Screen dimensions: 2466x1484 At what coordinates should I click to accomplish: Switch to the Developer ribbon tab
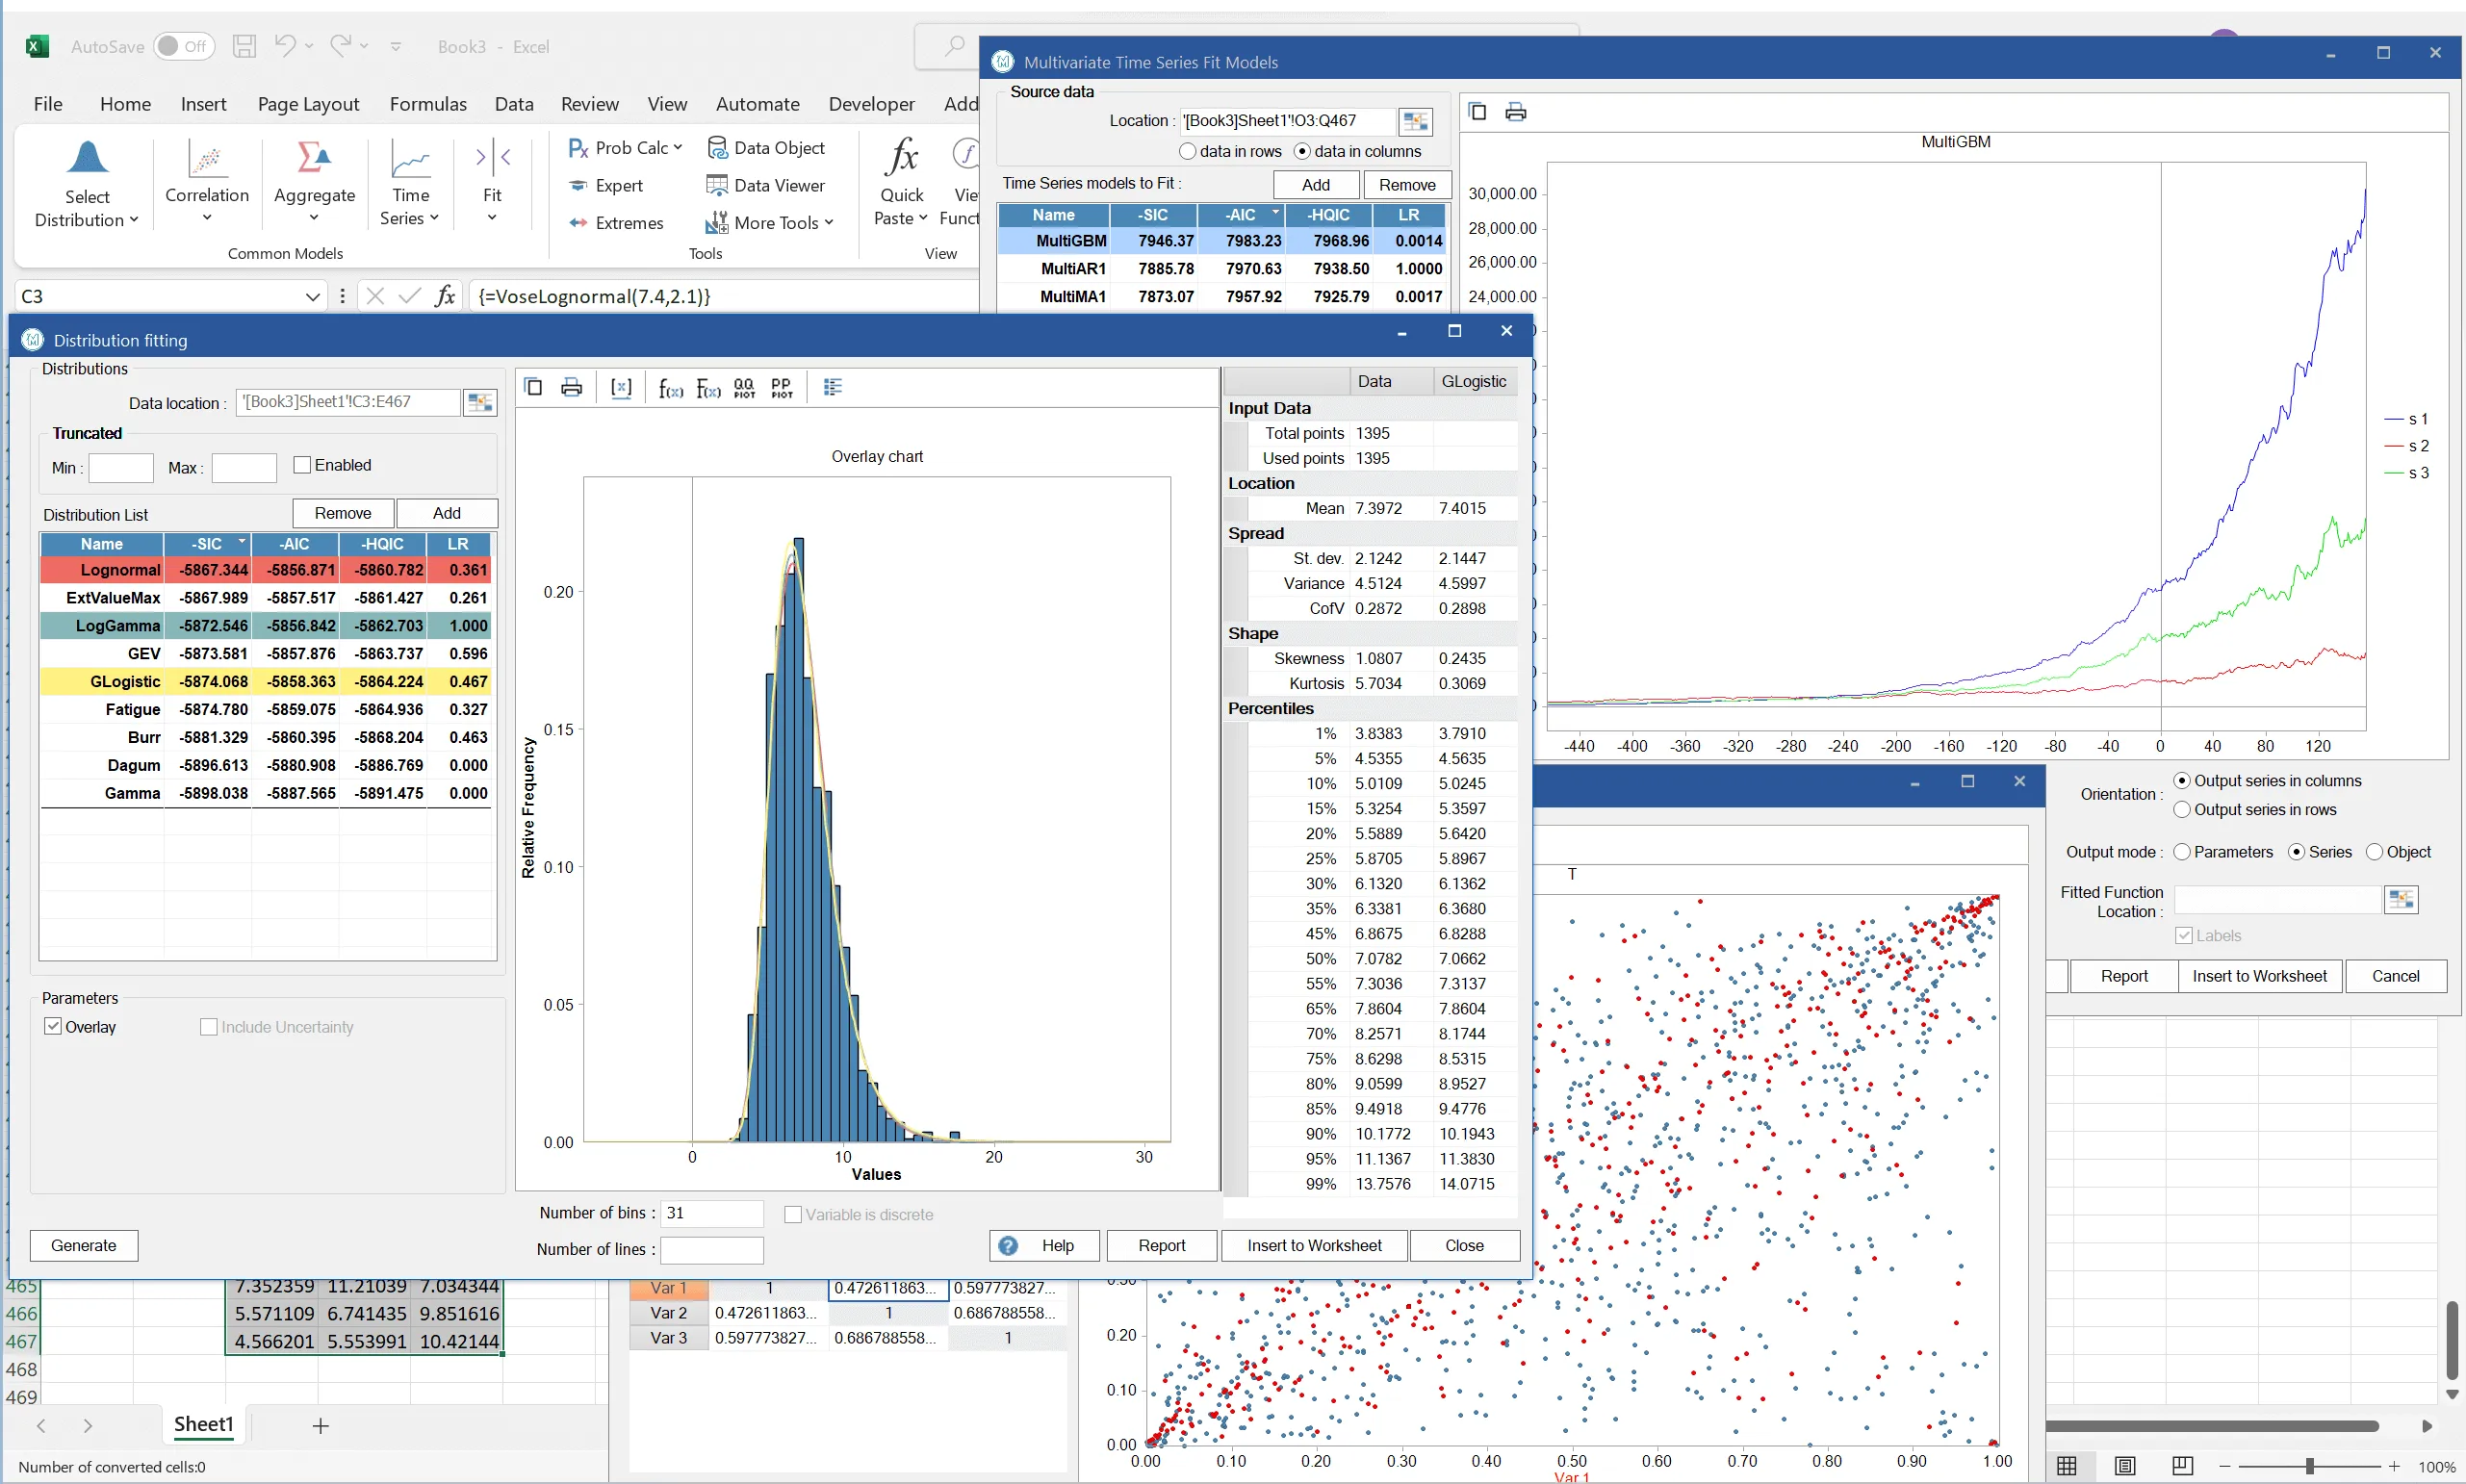click(x=870, y=103)
